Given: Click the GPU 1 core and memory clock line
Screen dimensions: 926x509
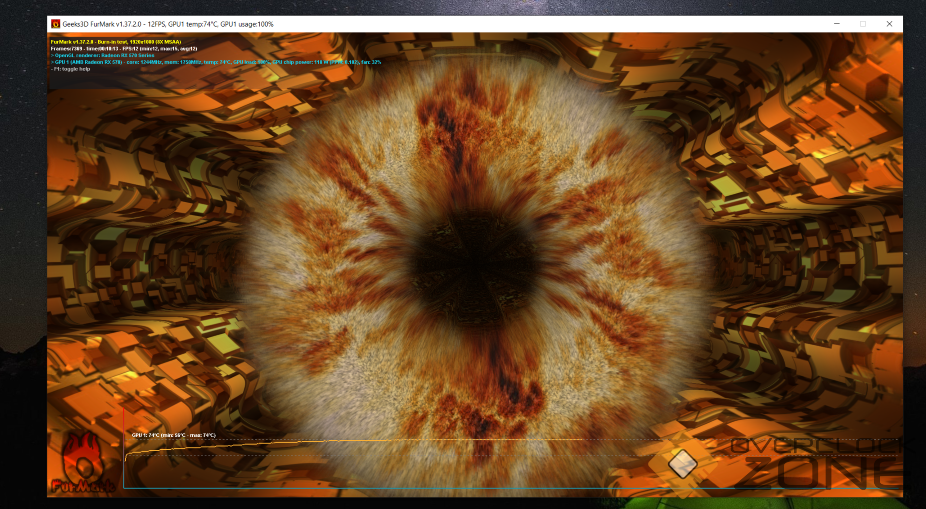Looking at the screenshot, I should pyautogui.click(x=216, y=62).
